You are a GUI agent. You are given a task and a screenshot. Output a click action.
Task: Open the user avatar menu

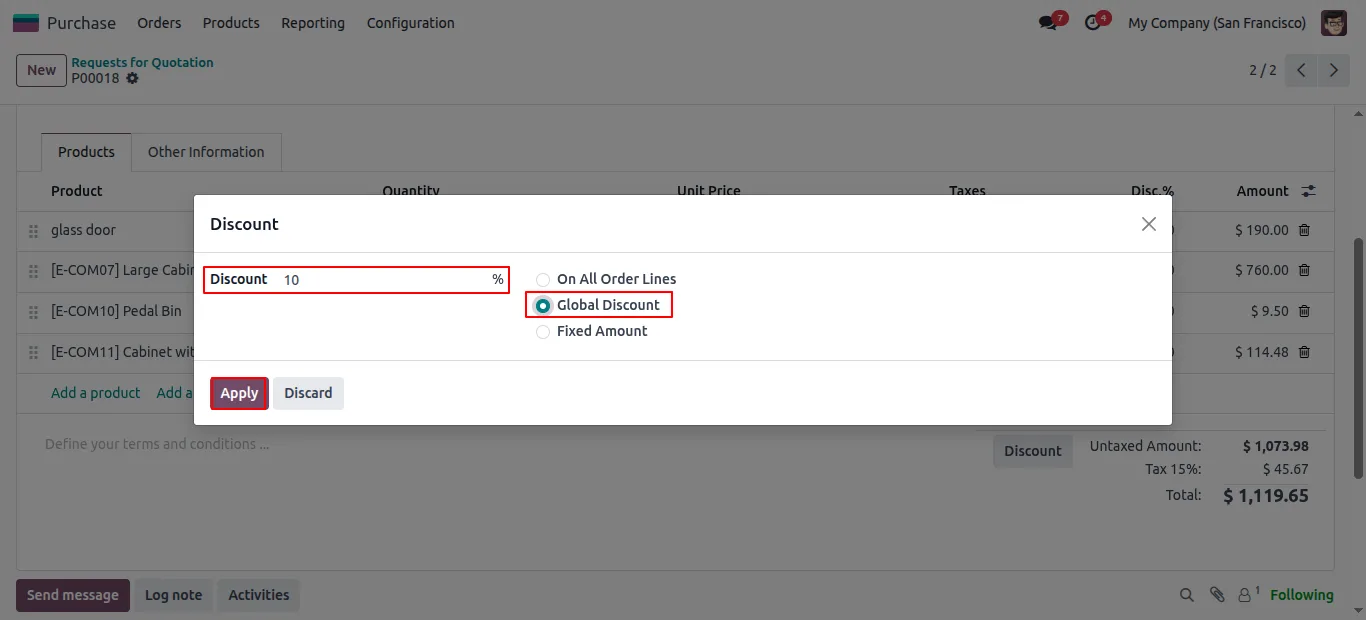tap(1334, 22)
